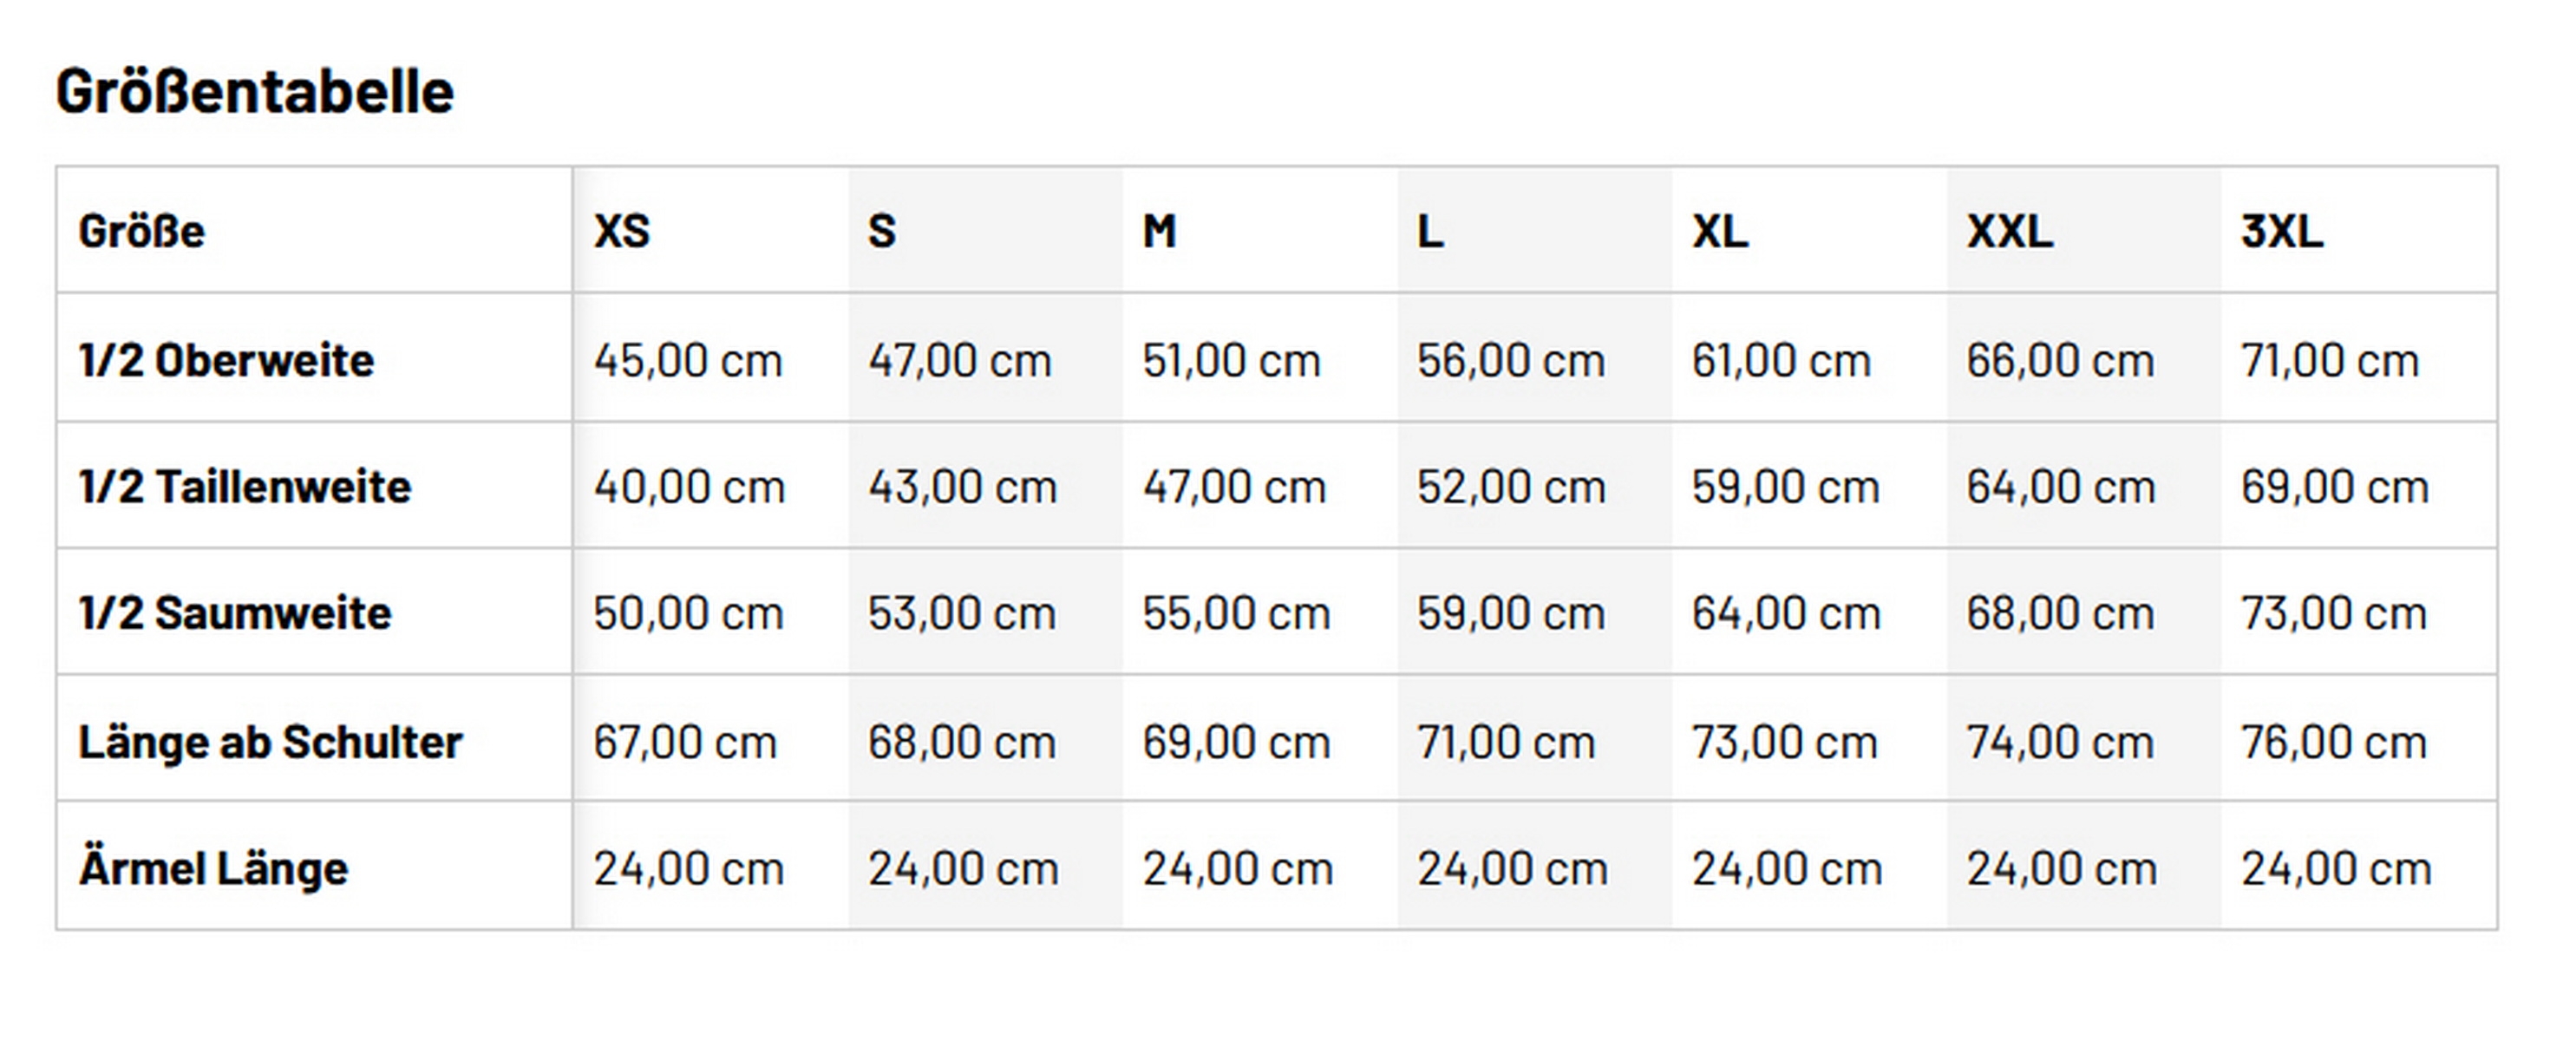2576x1041 pixels.
Task: Click the 1/2 Taillenweite row label
Action: pos(245,487)
